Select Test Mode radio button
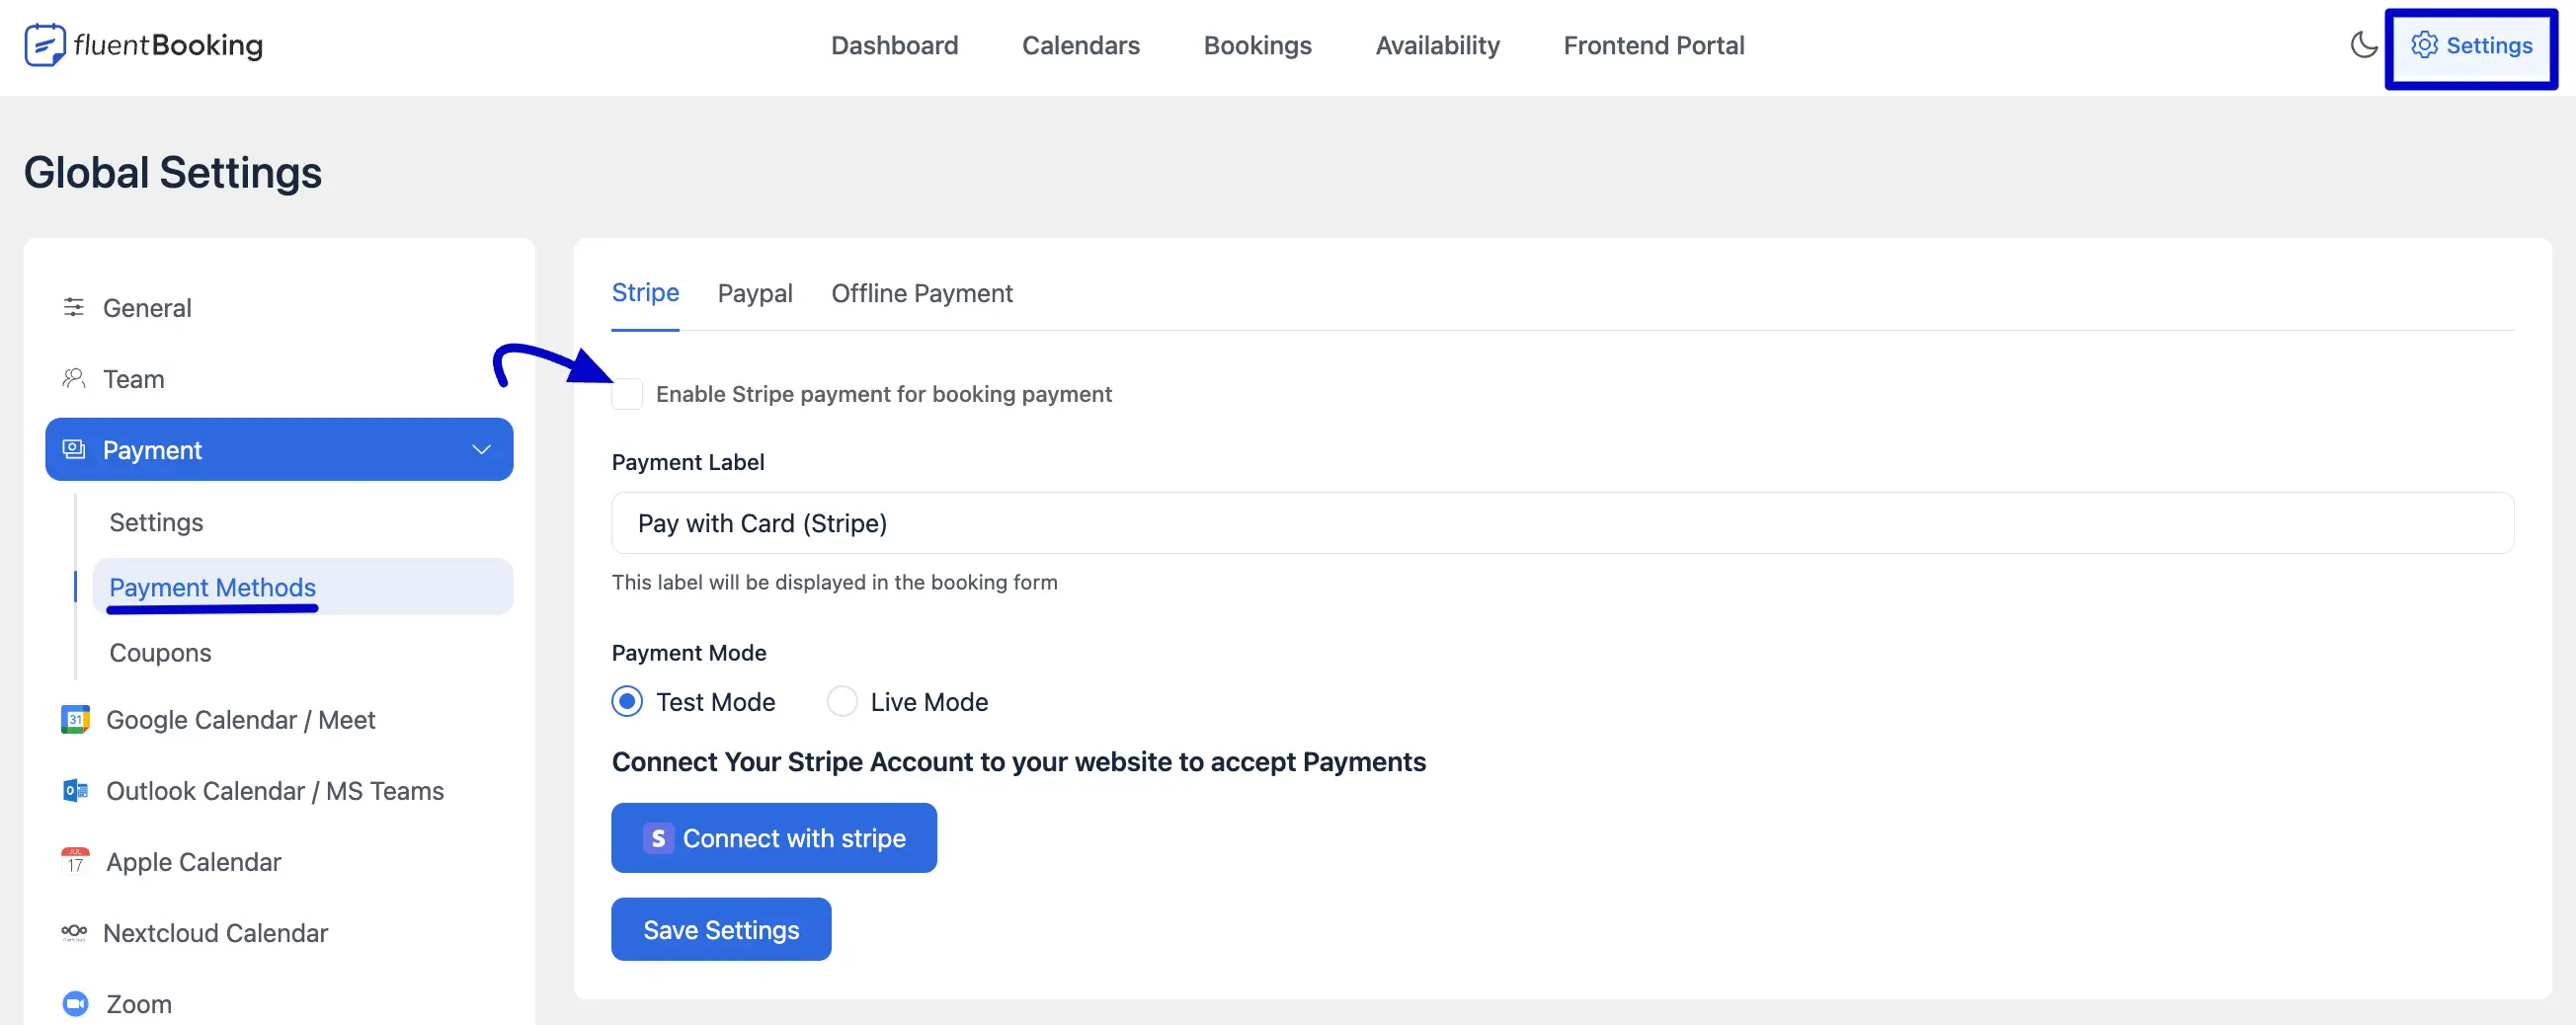 627,702
